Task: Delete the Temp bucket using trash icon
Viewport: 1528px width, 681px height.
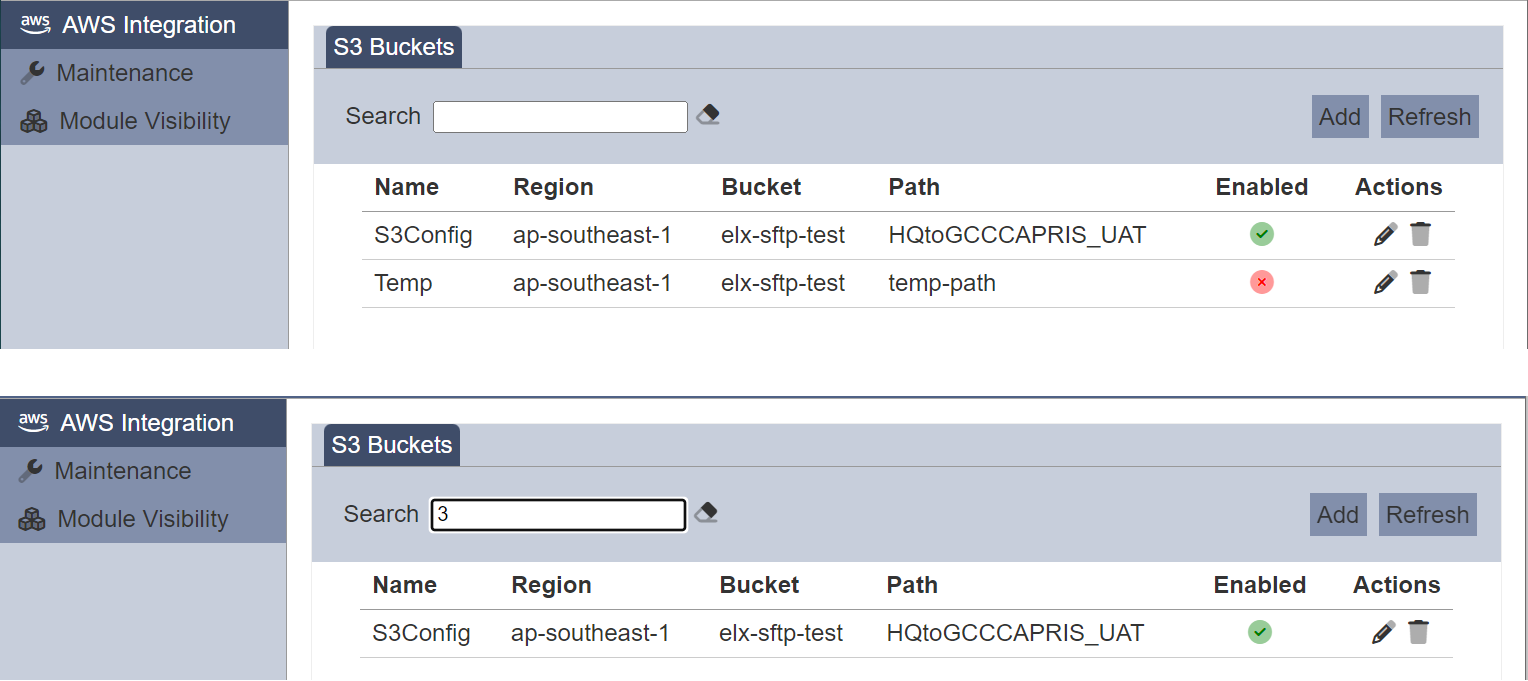Action: 1420,283
